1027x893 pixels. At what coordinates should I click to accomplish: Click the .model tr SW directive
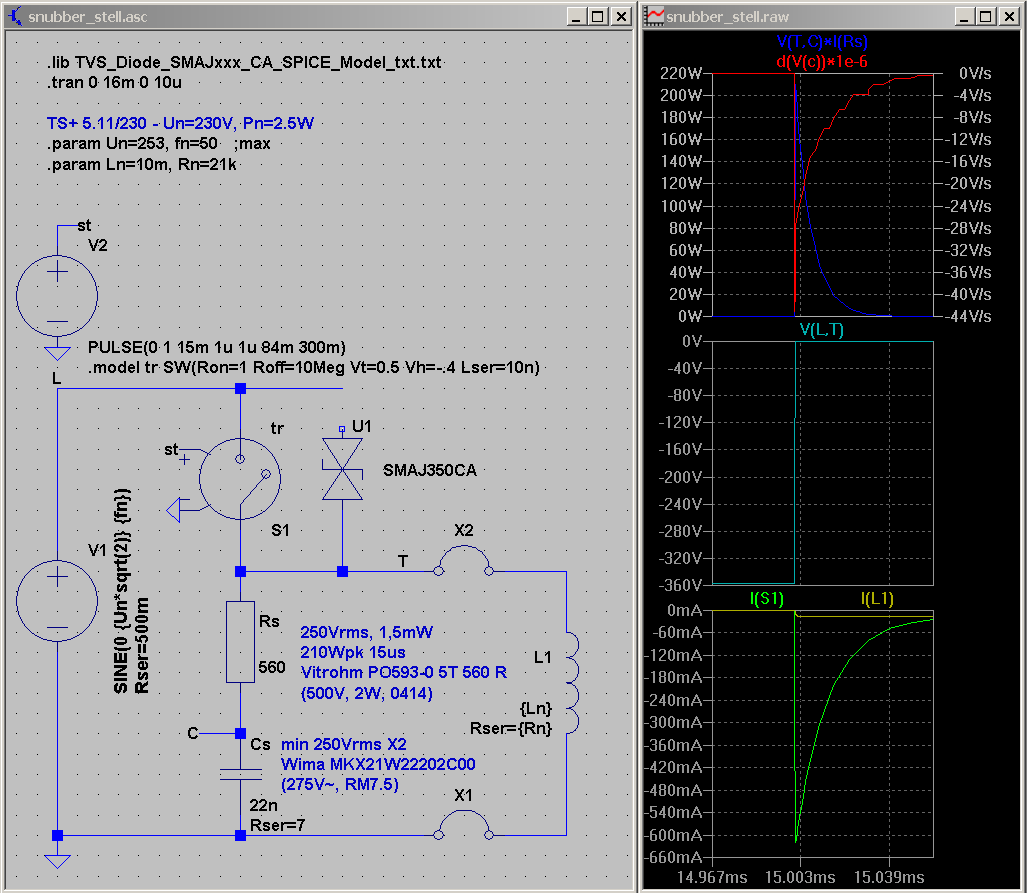(x=314, y=368)
